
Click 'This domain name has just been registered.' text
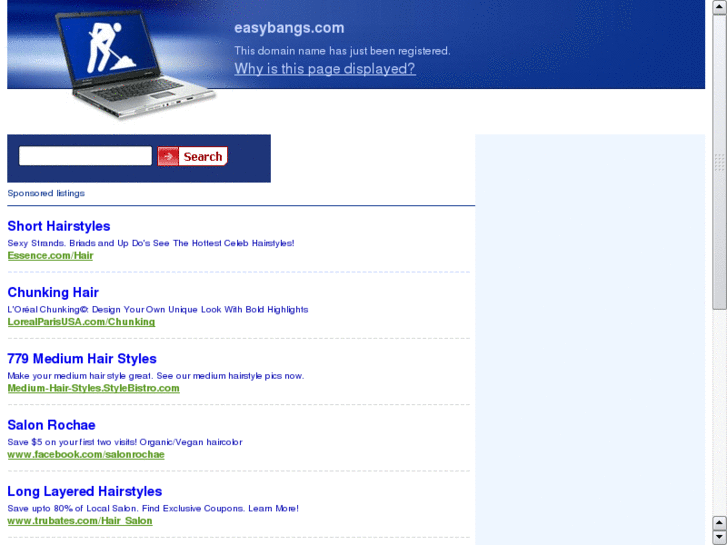click(342, 51)
